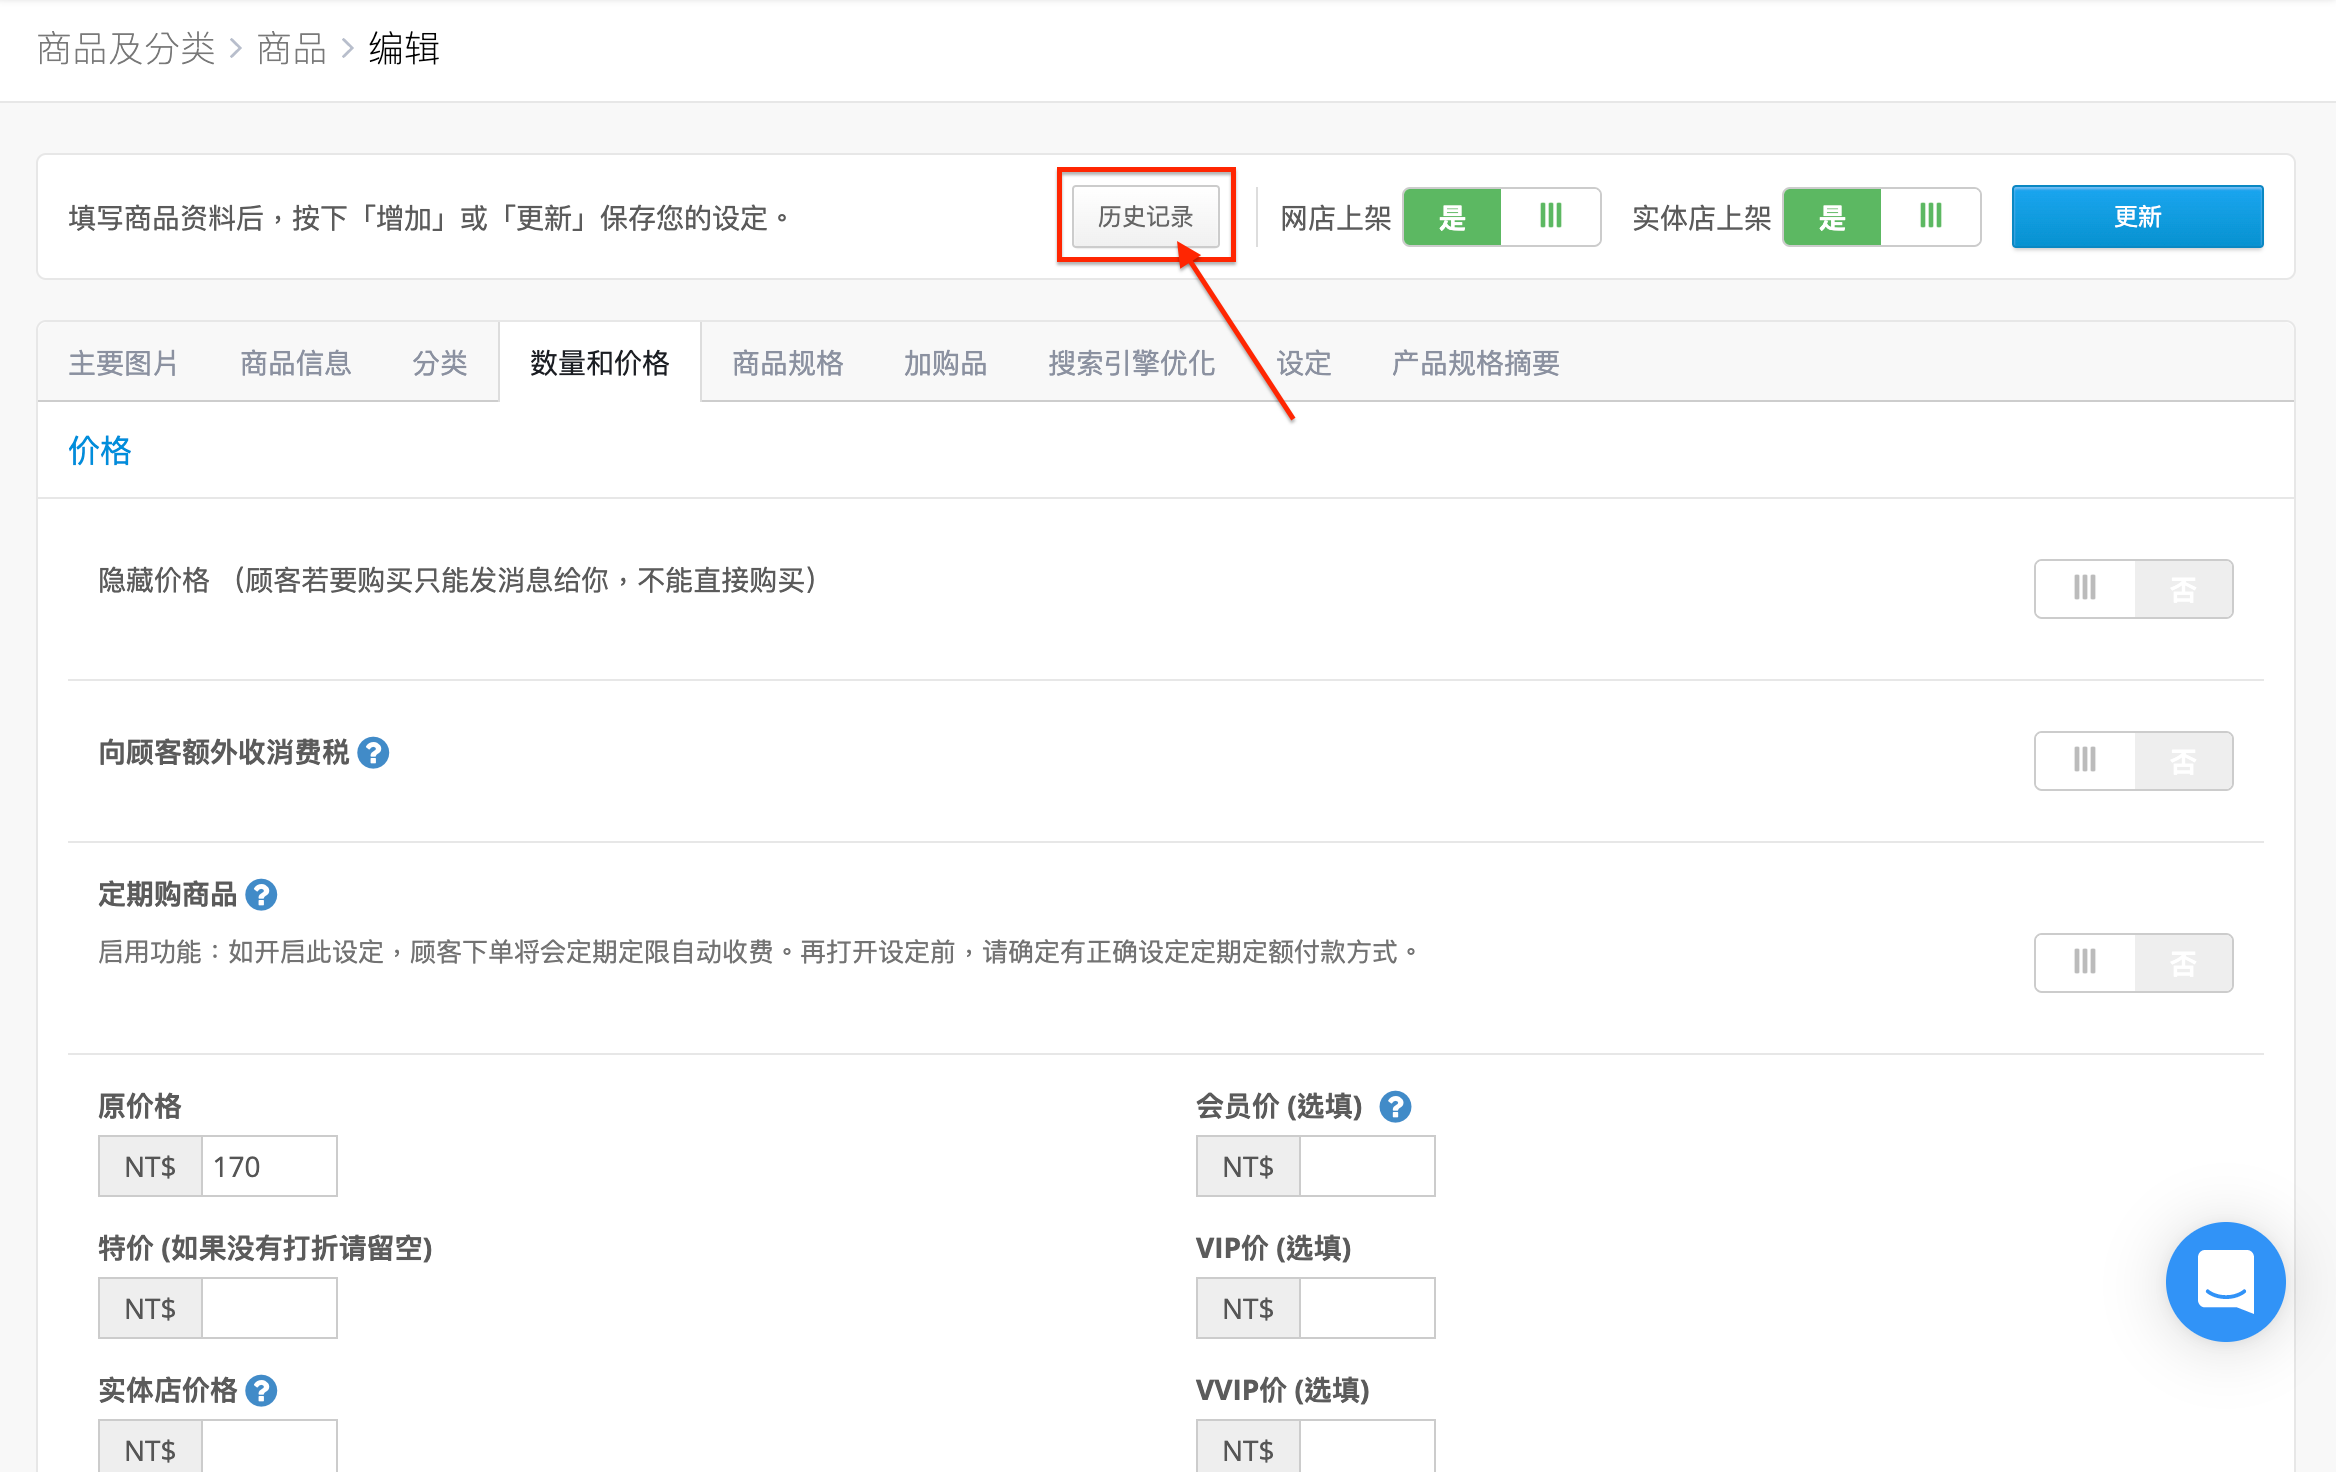This screenshot has height=1472, width=2336.
Task: Open the 商品规格 tab
Action: click(788, 363)
